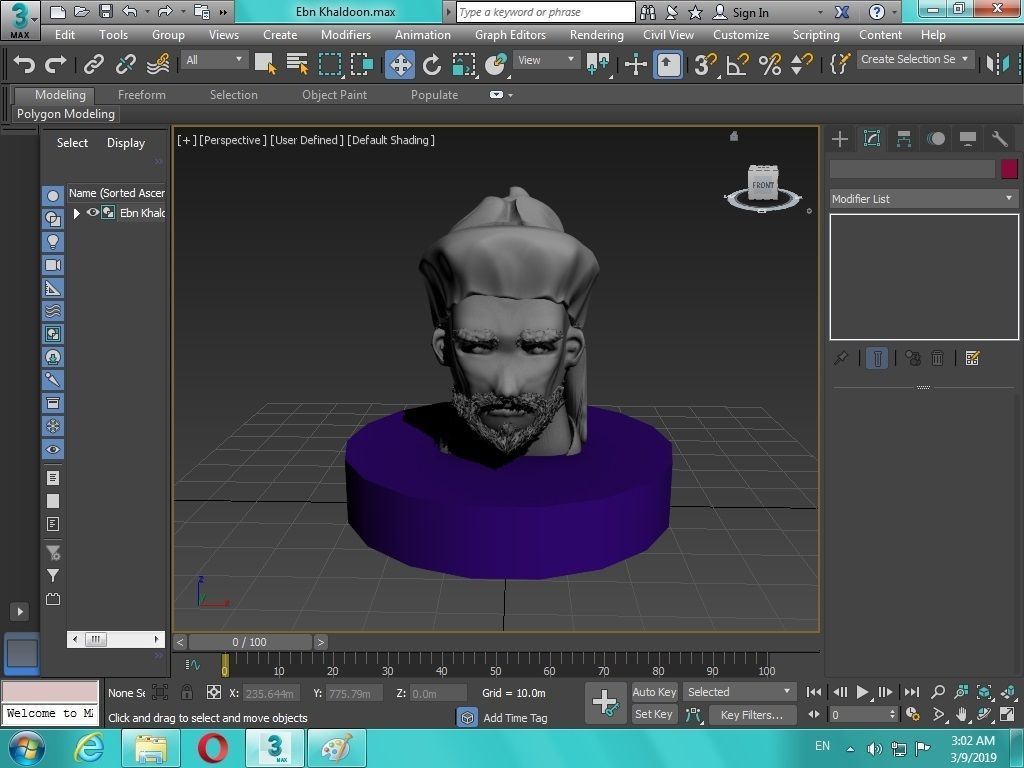Open the Display menu in scene explorer
This screenshot has height=768, width=1024.
point(126,143)
